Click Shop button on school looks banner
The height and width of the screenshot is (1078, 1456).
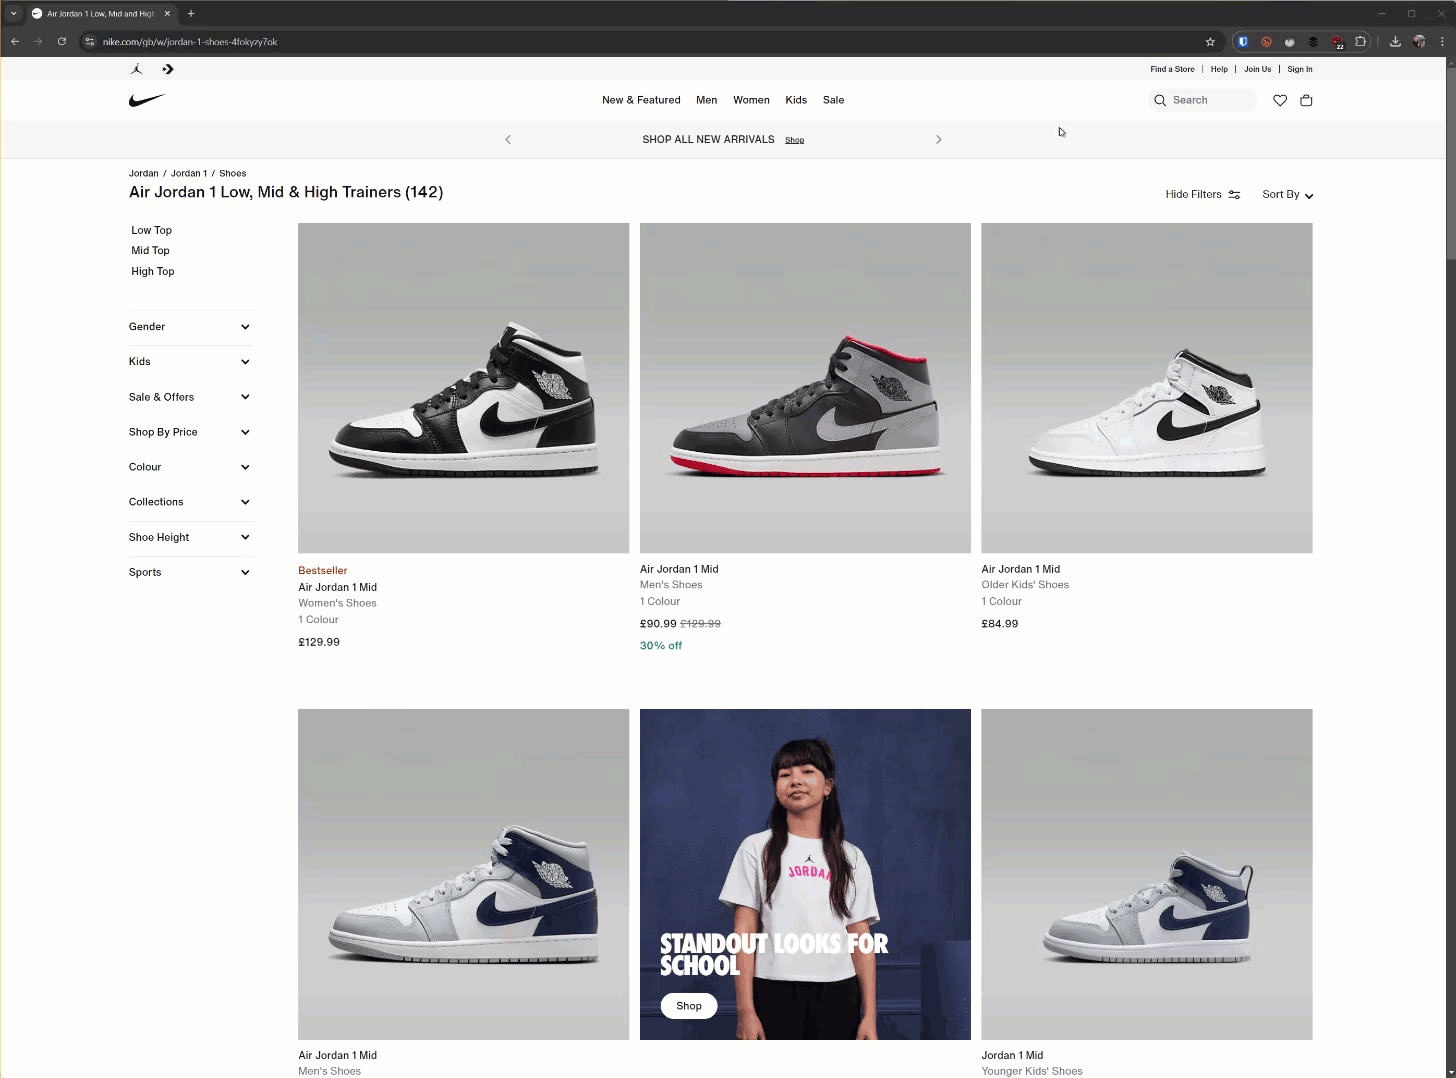click(x=688, y=1006)
